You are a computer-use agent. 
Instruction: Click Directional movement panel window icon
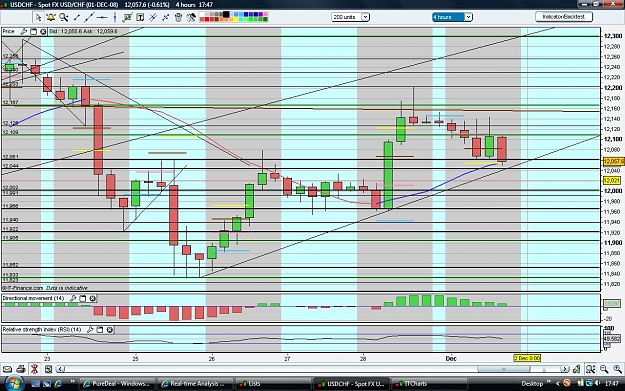coord(83,298)
